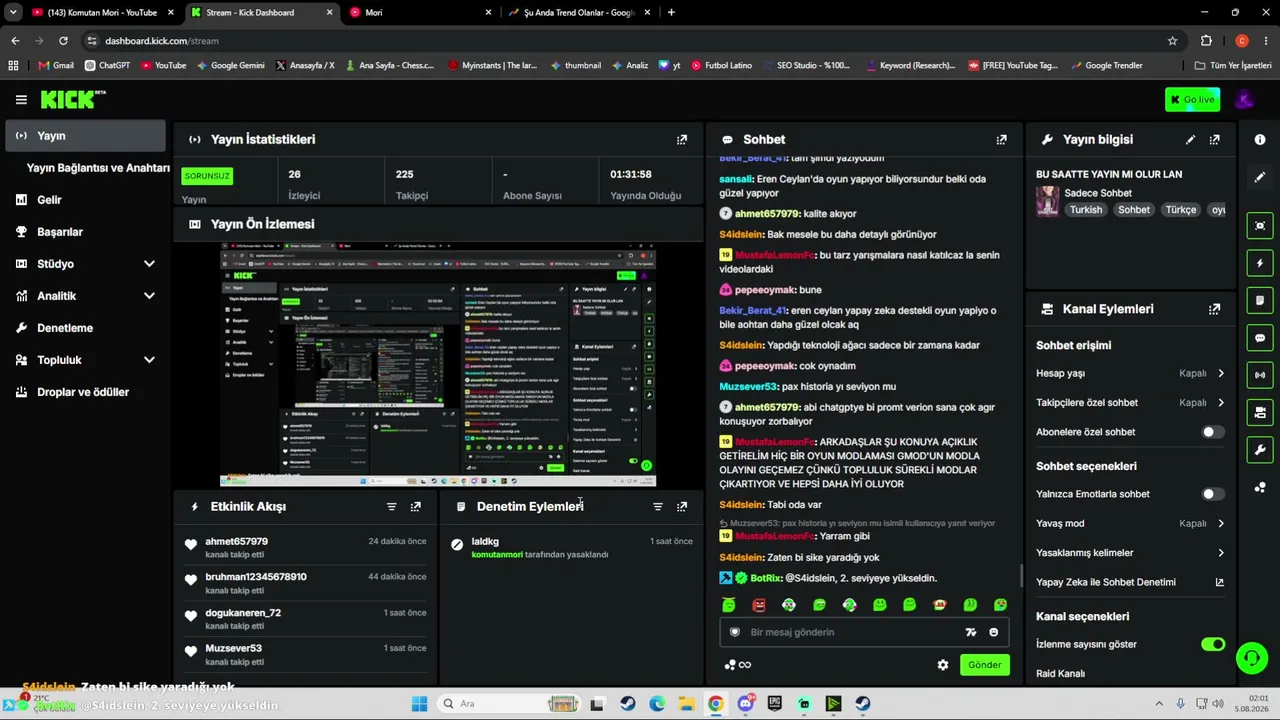Click the info icon in the right rail
This screenshot has height=720, width=1280.
click(x=1260, y=140)
